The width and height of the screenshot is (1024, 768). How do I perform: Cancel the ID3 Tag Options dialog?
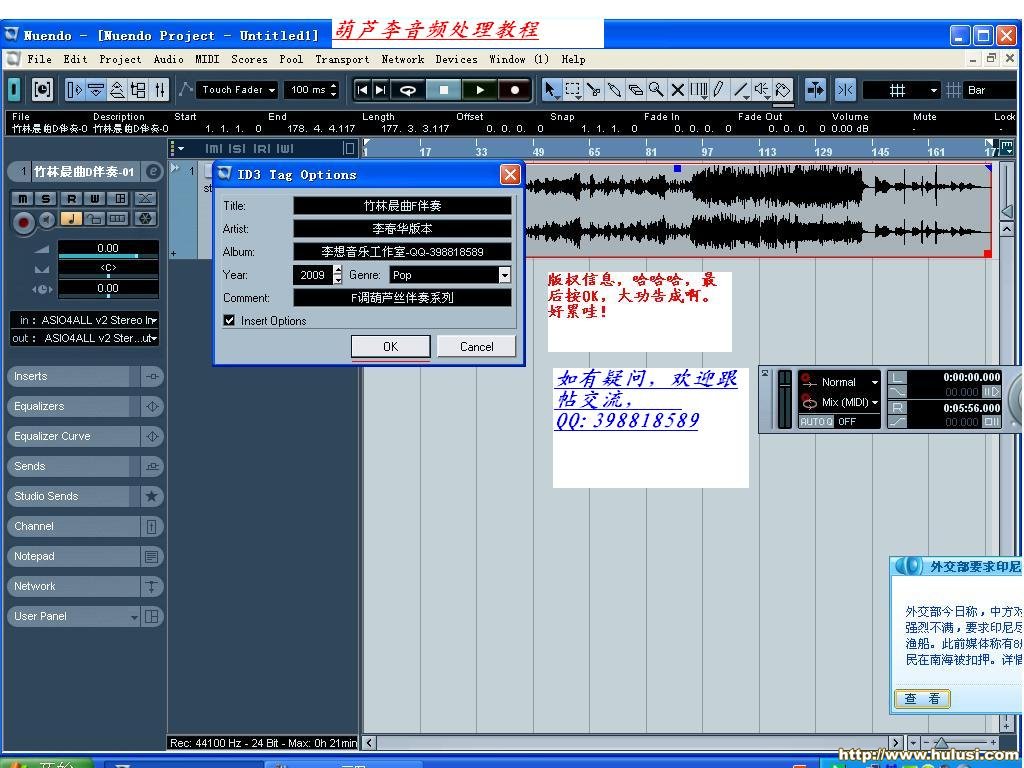click(x=476, y=346)
